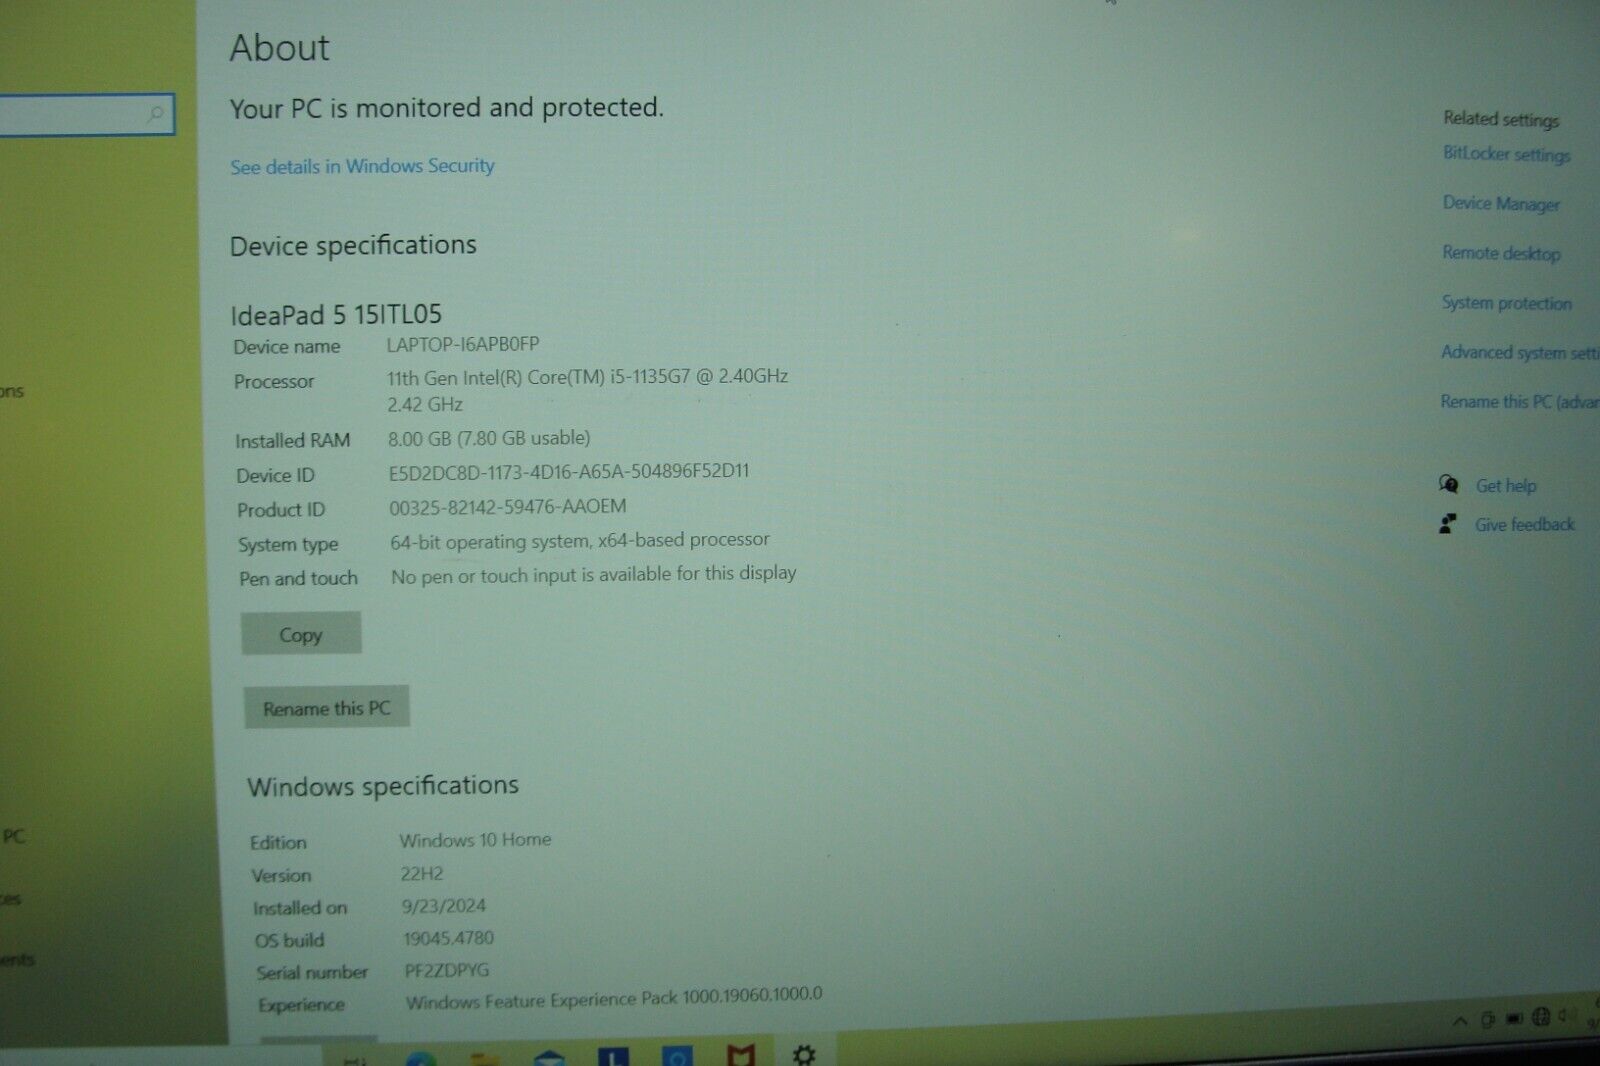Launch Microsoft Edge from the taskbar
Screen dimensions: 1600x1066
(421, 1059)
